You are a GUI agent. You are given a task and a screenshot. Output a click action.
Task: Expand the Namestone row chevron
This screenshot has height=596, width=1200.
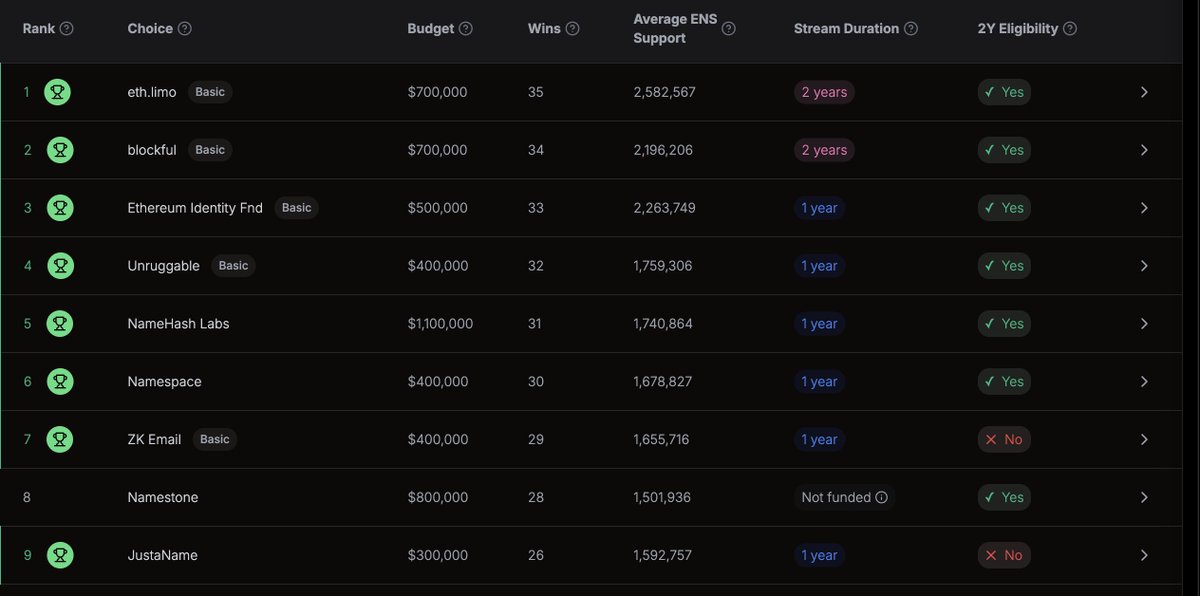[x=1144, y=497]
